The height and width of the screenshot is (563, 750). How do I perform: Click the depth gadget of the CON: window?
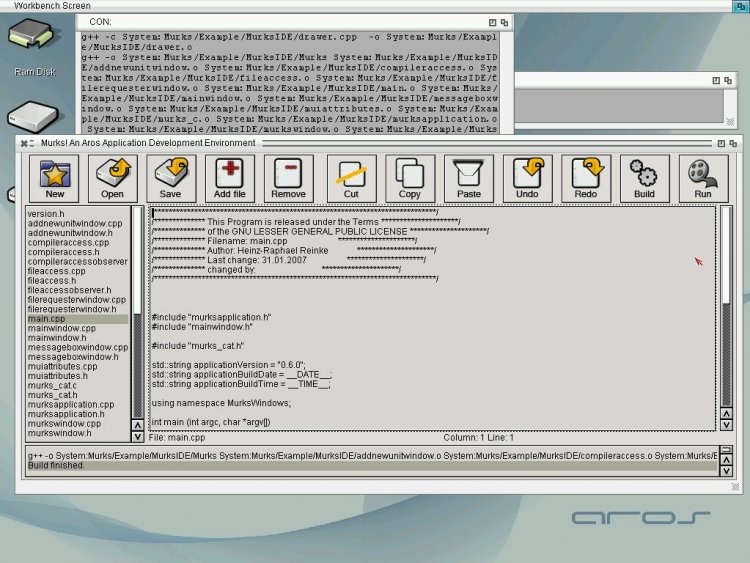[504, 22]
